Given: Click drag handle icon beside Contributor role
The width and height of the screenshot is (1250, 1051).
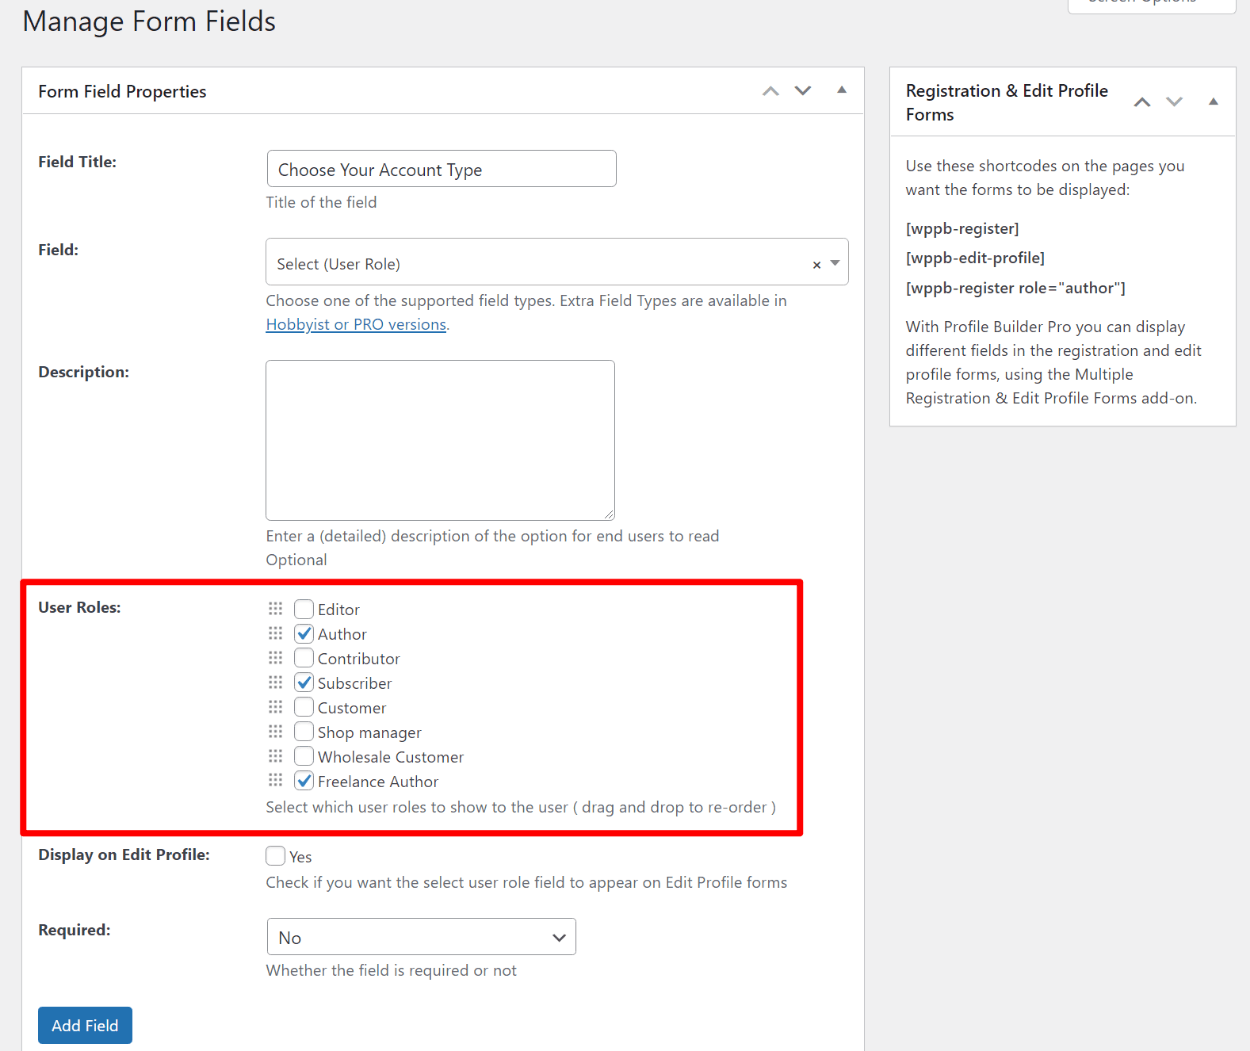Looking at the screenshot, I should point(276,658).
